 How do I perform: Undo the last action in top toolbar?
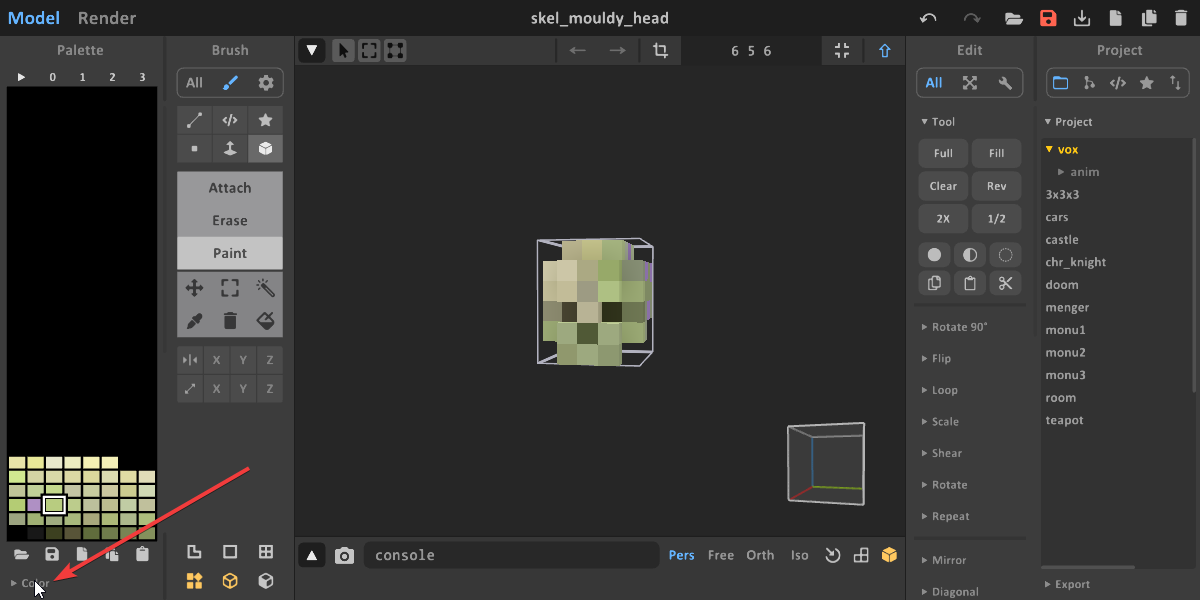pos(928,18)
